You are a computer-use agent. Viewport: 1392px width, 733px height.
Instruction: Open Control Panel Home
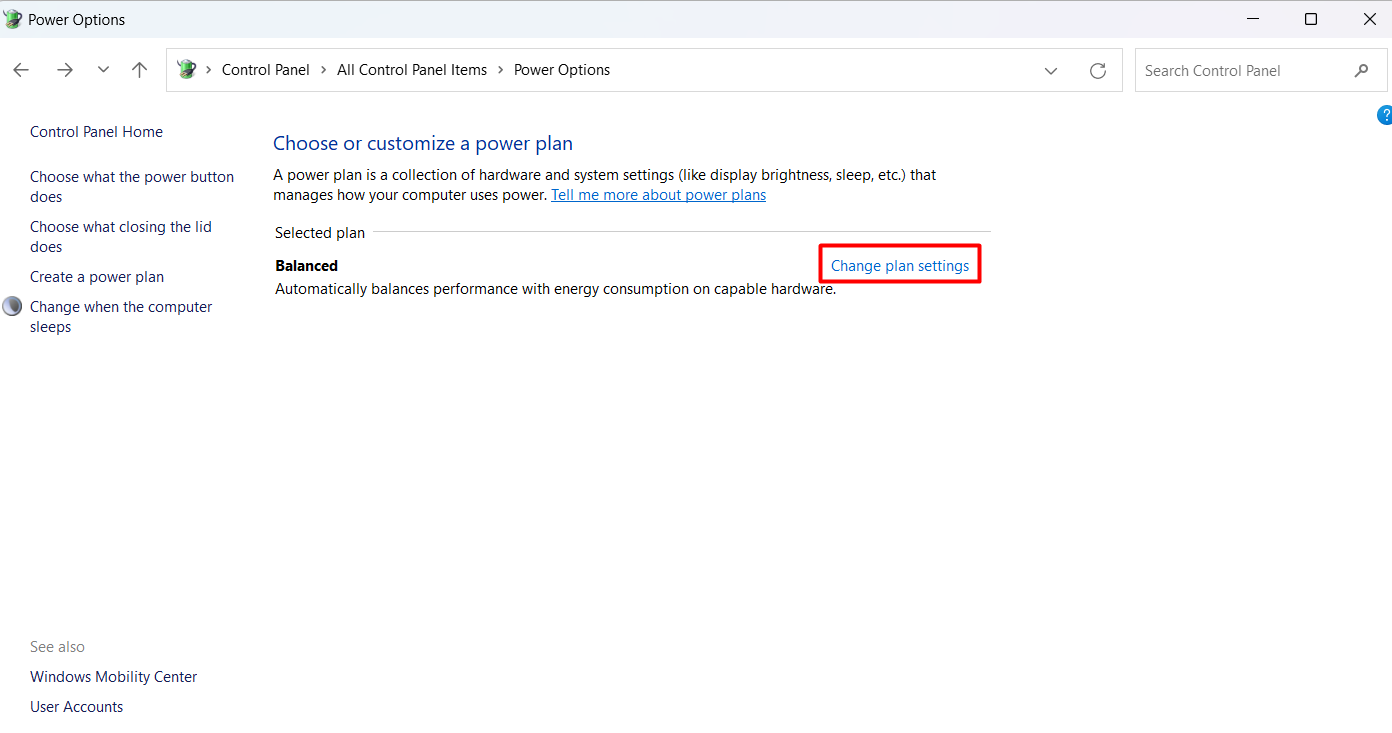(x=96, y=132)
